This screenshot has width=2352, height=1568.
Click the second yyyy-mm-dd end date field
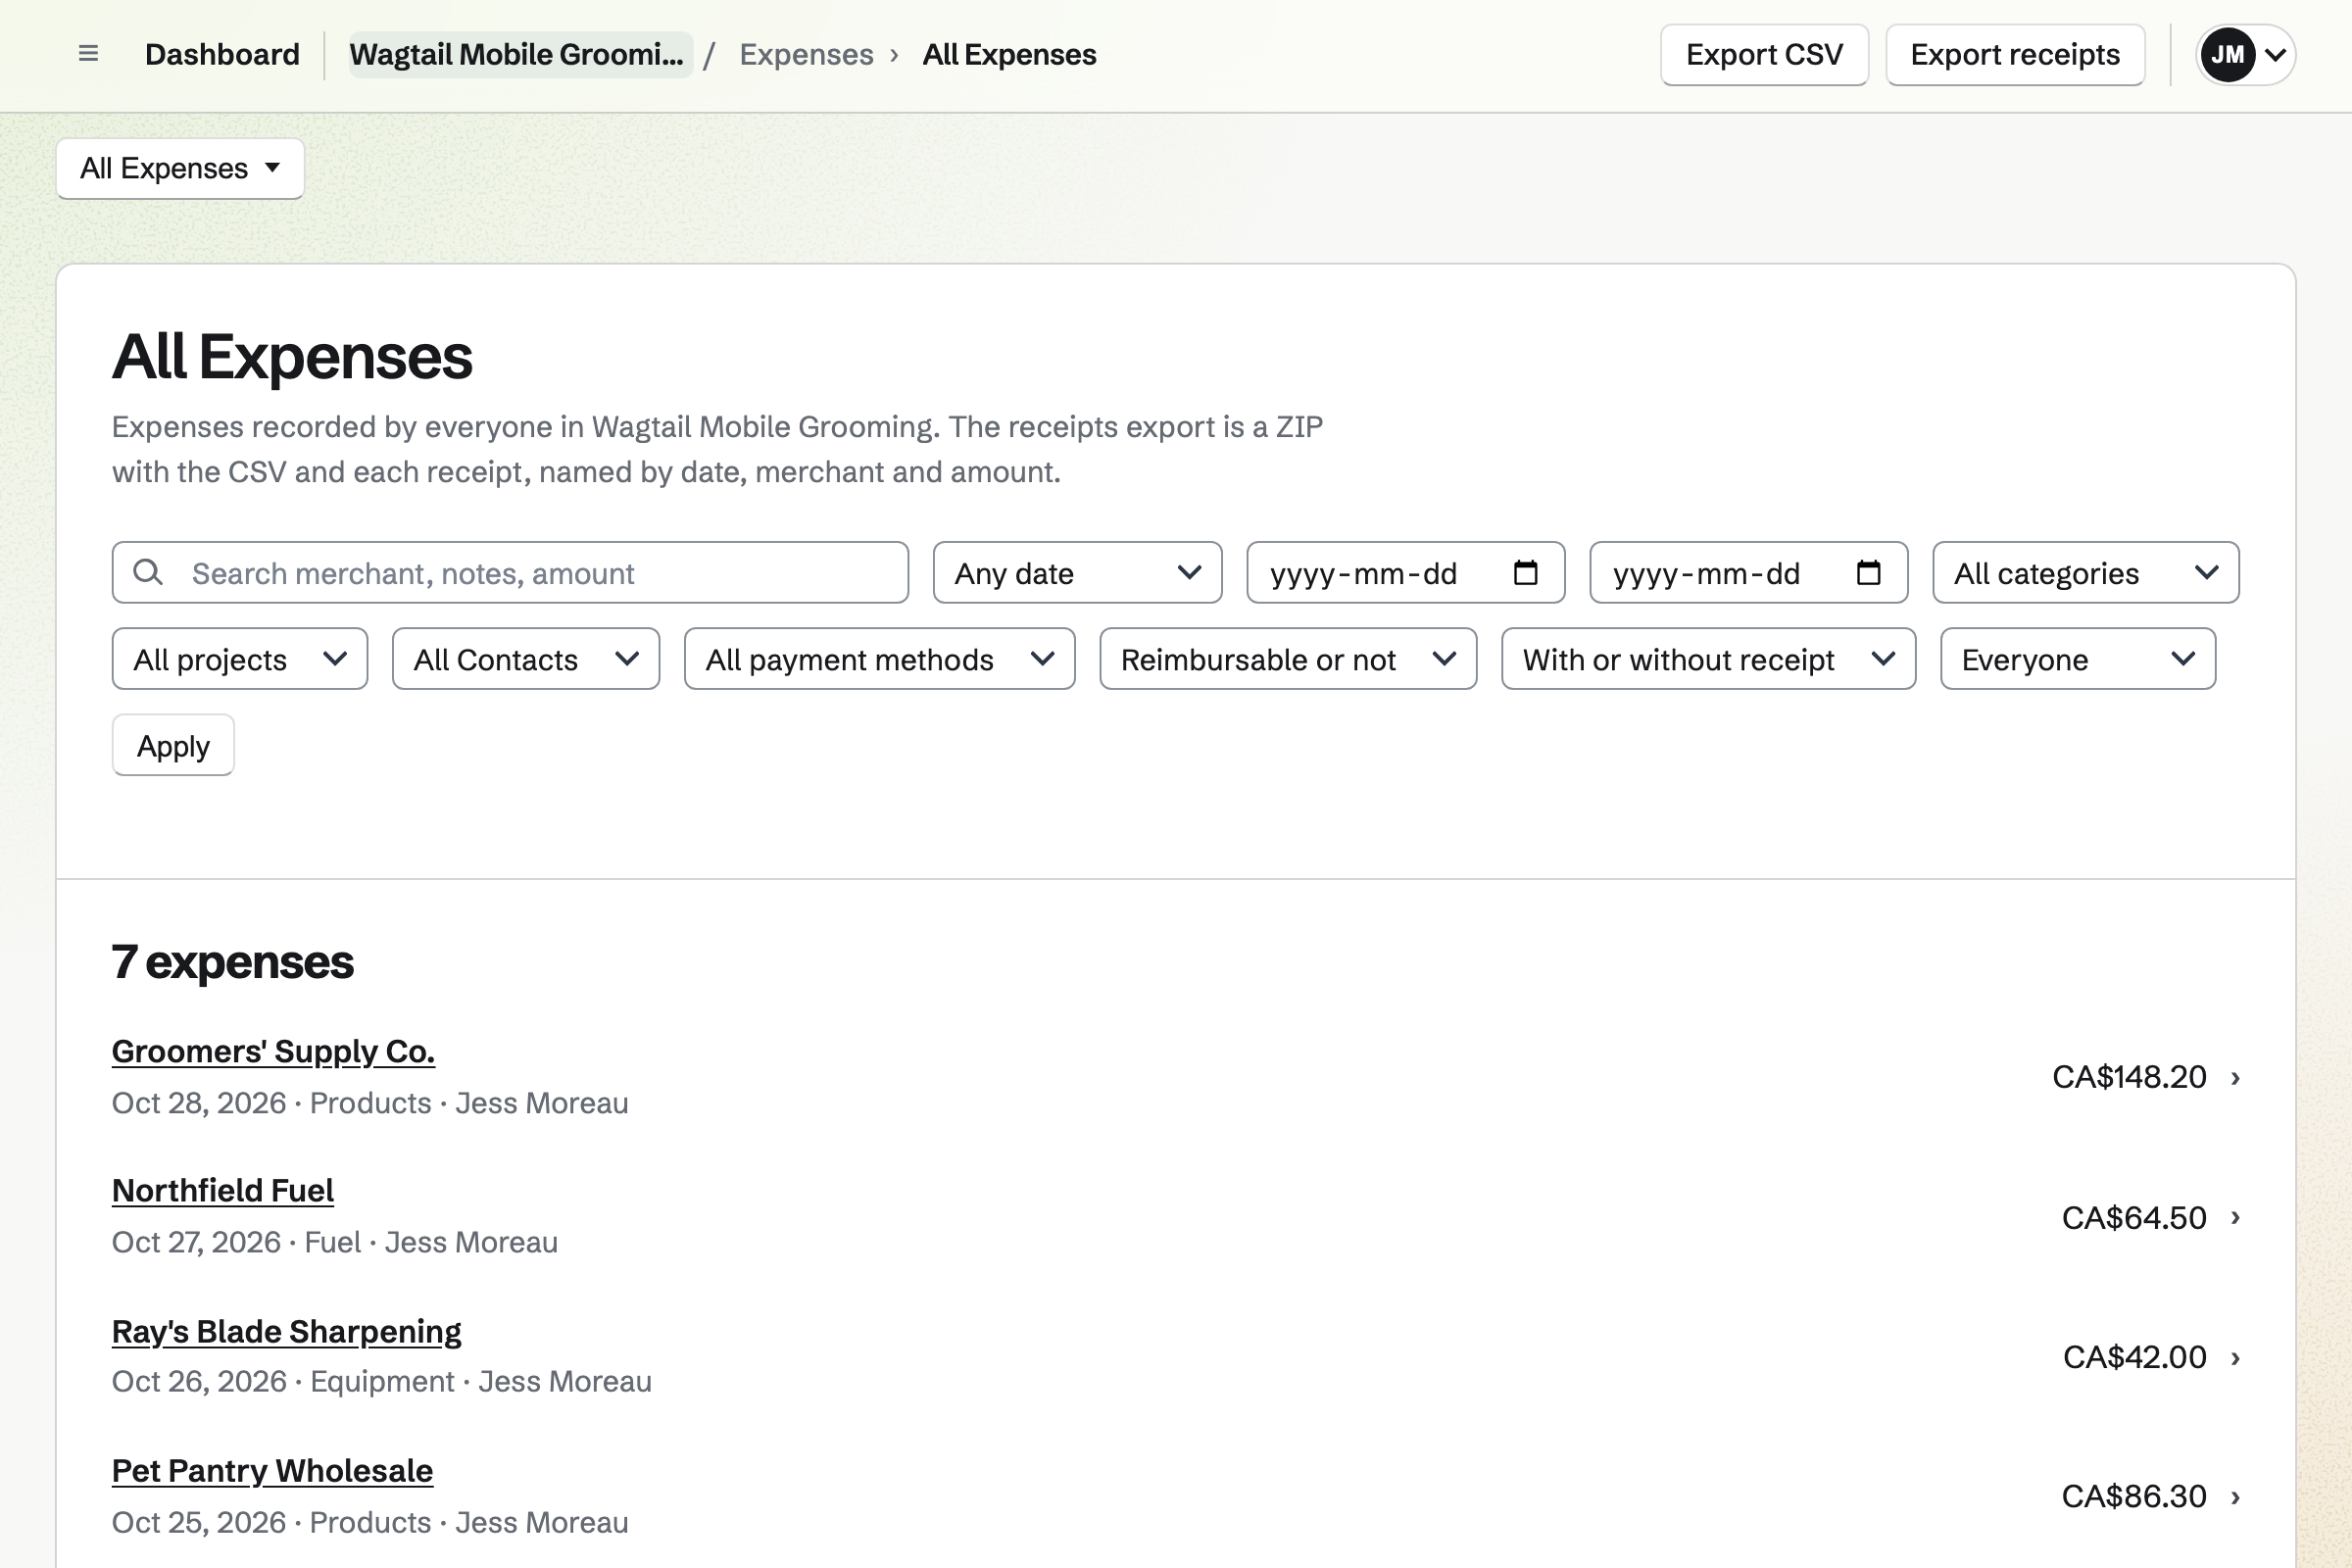(1748, 573)
